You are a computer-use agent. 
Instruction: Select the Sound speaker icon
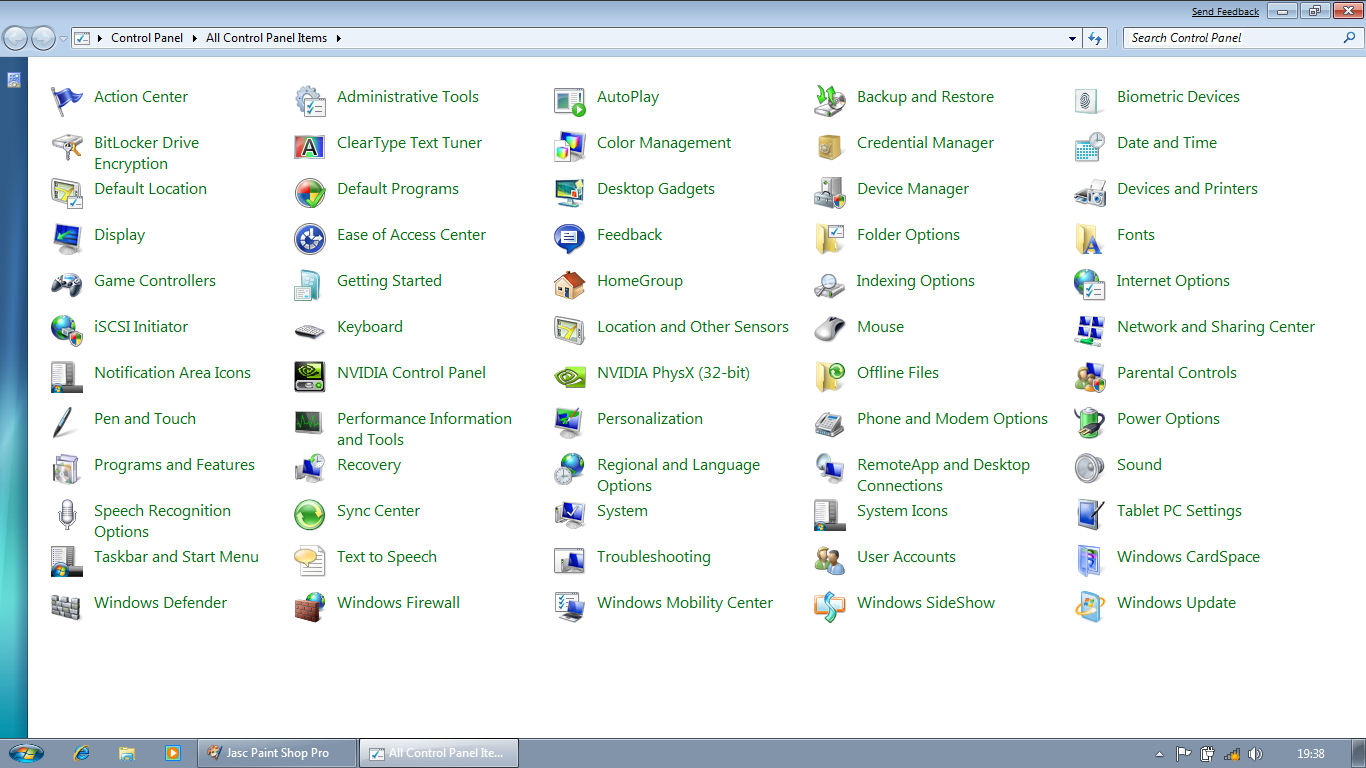point(1089,466)
